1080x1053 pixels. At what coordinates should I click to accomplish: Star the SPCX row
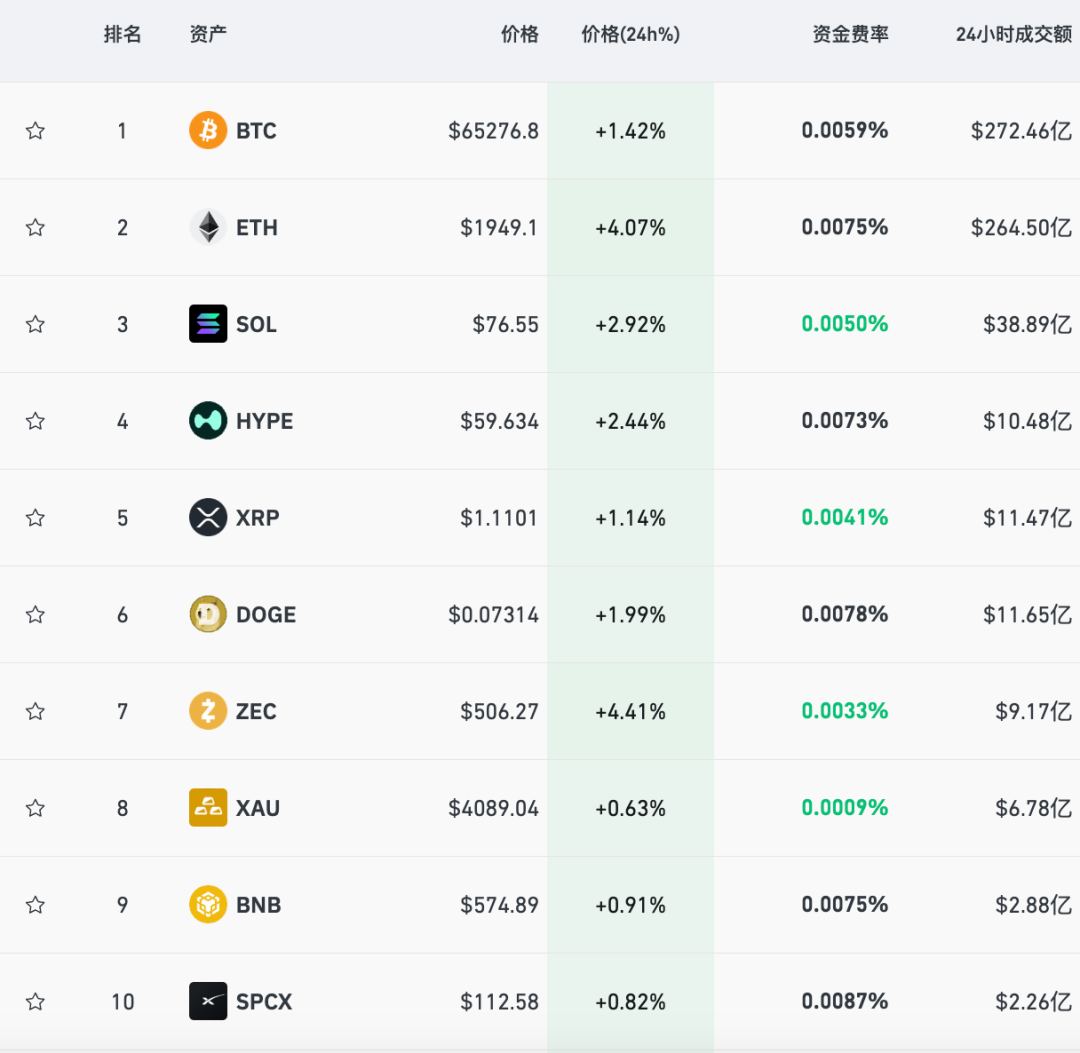35,1001
